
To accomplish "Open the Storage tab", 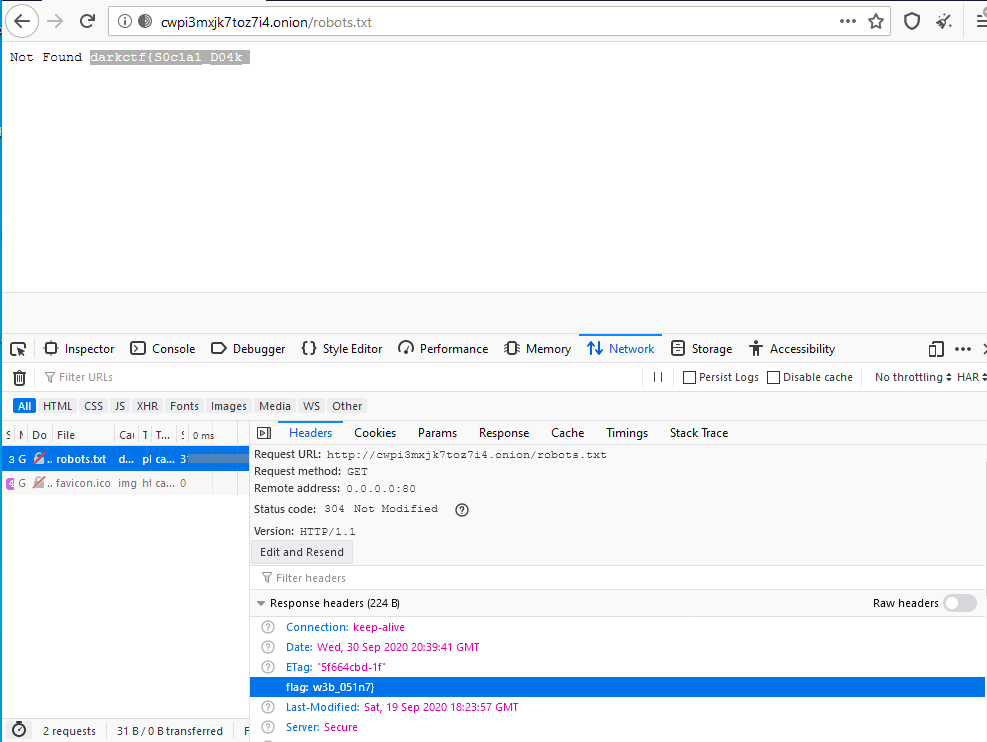I will coord(702,349).
